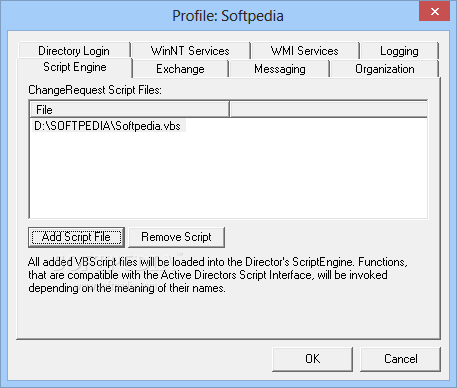Screen dimensions: 457x388
Task: Confirm the profile with OK
Action: pyautogui.click(x=312, y=359)
